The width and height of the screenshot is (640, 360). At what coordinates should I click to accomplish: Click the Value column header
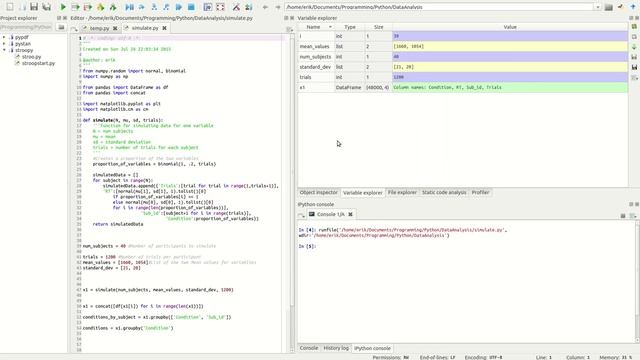click(510, 27)
